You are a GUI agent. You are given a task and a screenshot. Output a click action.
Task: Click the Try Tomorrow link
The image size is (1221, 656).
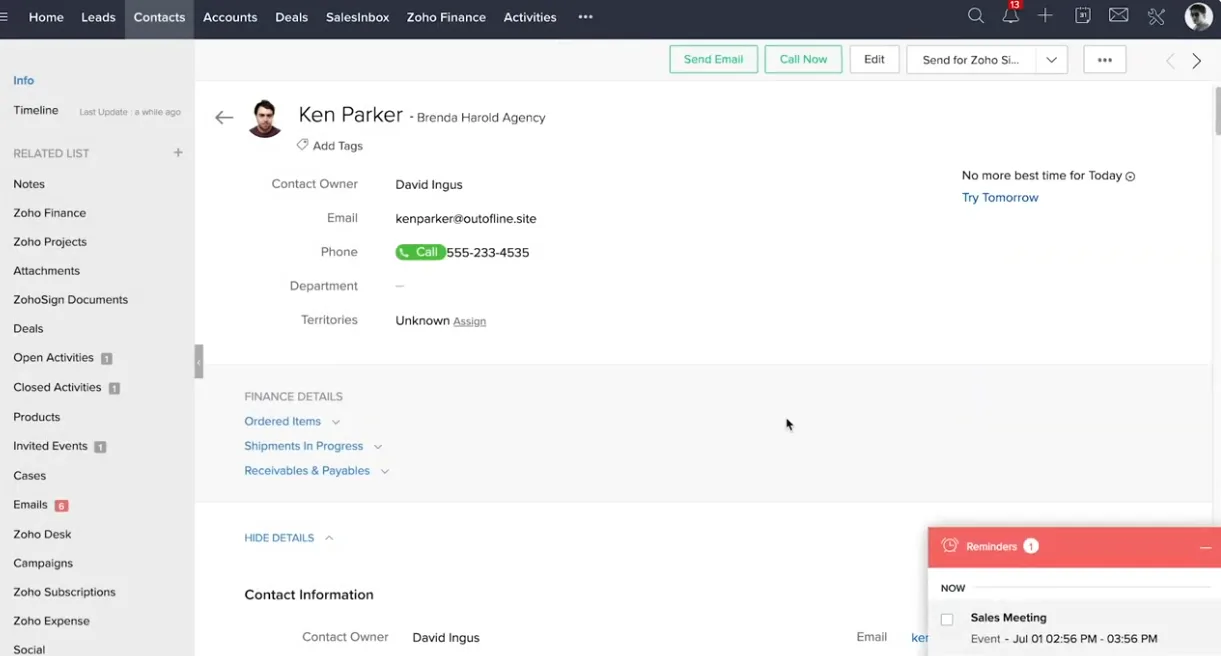tap(1000, 198)
